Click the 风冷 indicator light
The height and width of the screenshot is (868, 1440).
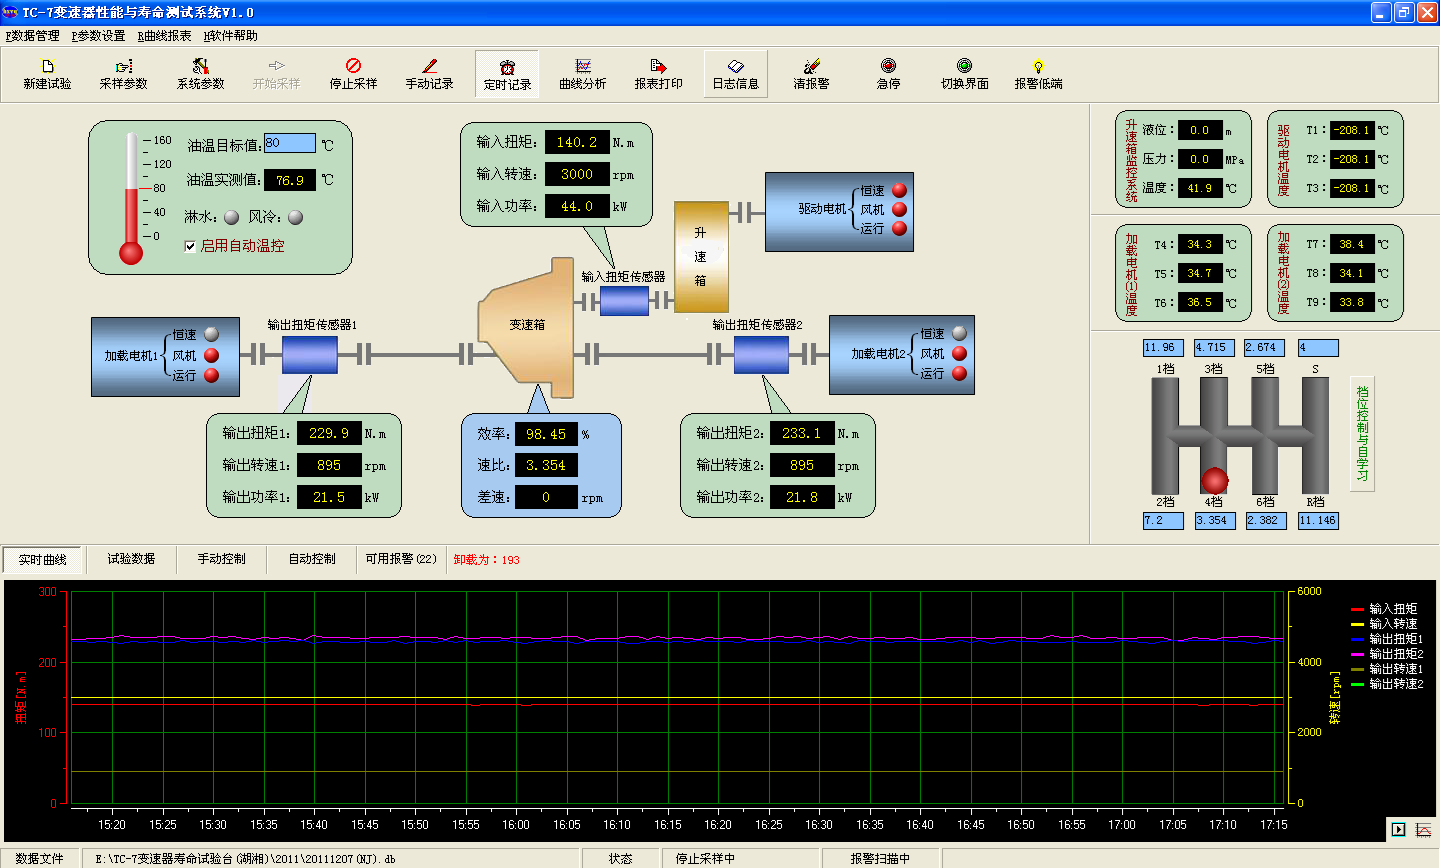coord(295,217)
